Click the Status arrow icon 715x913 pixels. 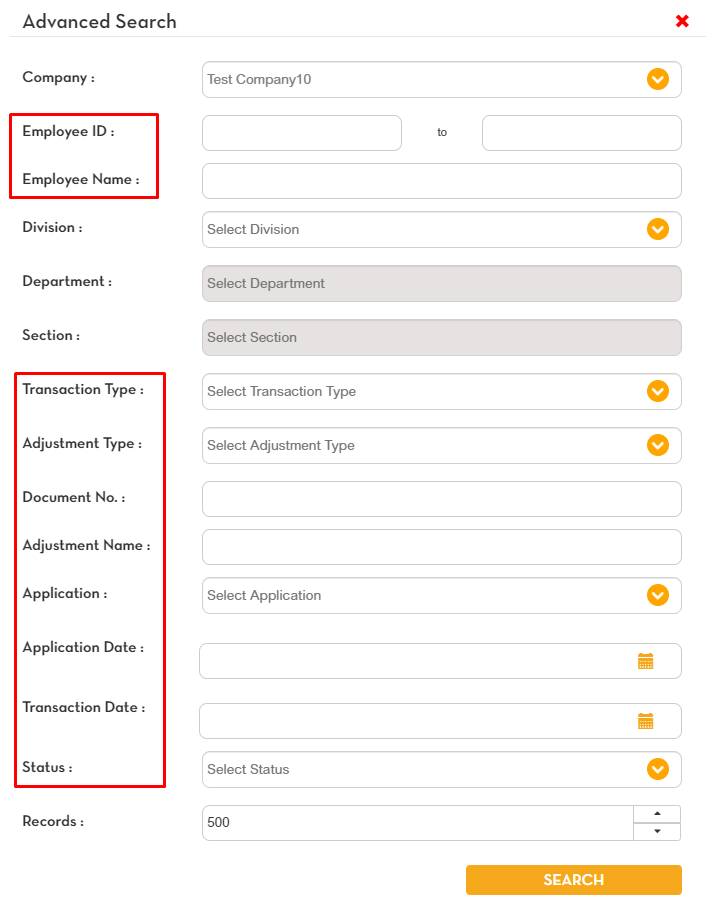coord(657,769)
